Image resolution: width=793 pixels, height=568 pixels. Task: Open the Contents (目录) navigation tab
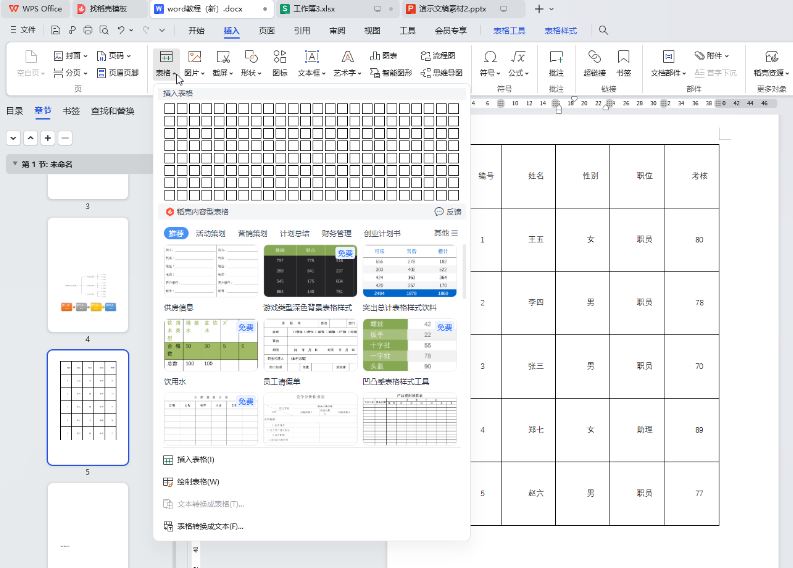click(15, 111)
